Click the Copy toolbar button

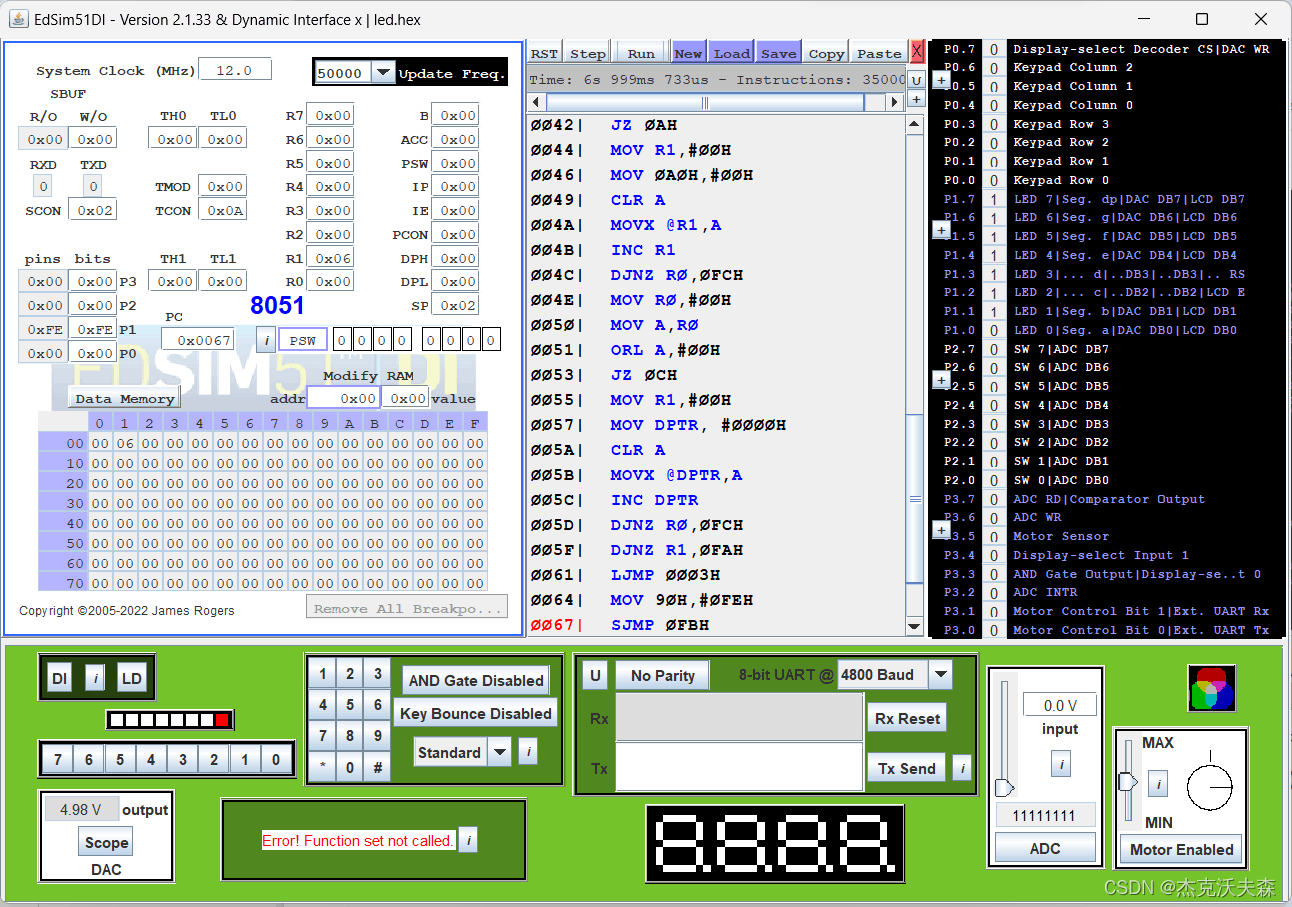click(x=826, y=53)
